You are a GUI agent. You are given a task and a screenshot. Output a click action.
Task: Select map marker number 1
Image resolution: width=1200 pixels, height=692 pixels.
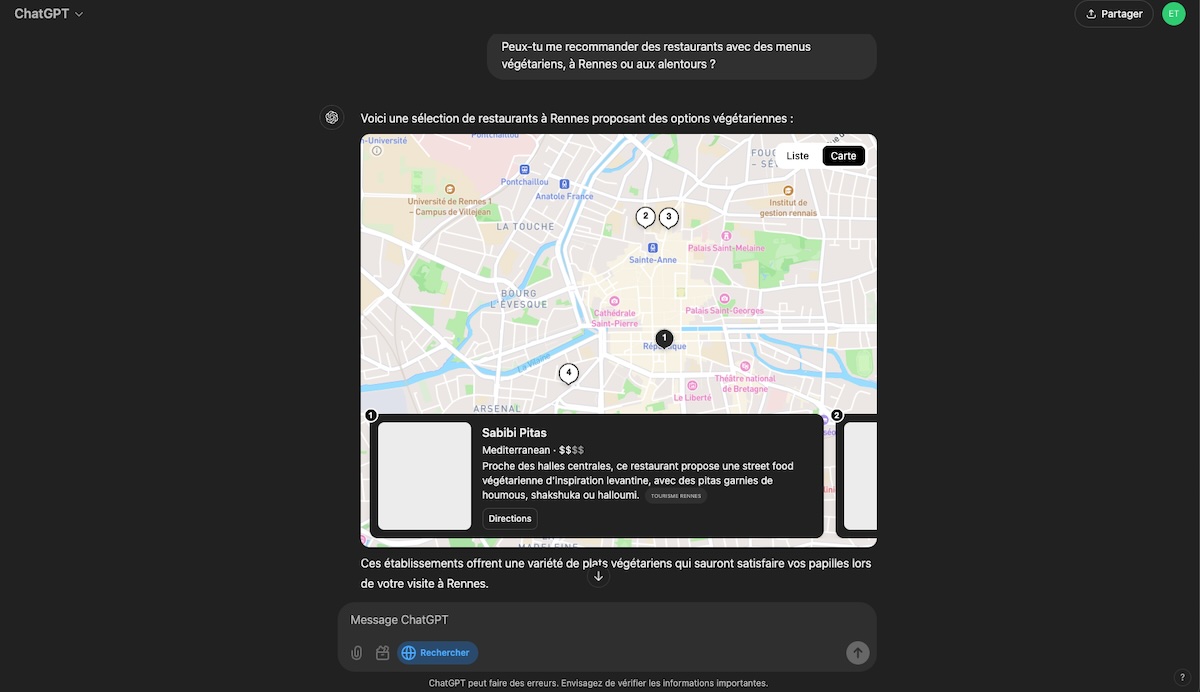point(664,339)
